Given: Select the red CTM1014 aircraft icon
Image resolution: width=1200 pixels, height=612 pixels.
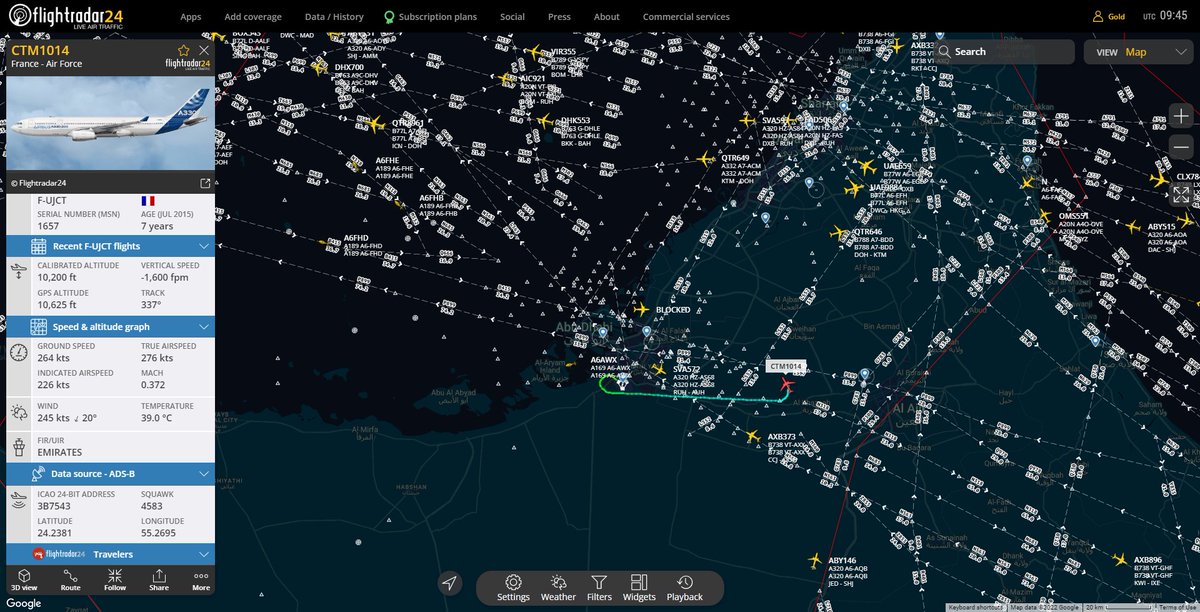Looking at the screenshot, I should click(787, 385).
